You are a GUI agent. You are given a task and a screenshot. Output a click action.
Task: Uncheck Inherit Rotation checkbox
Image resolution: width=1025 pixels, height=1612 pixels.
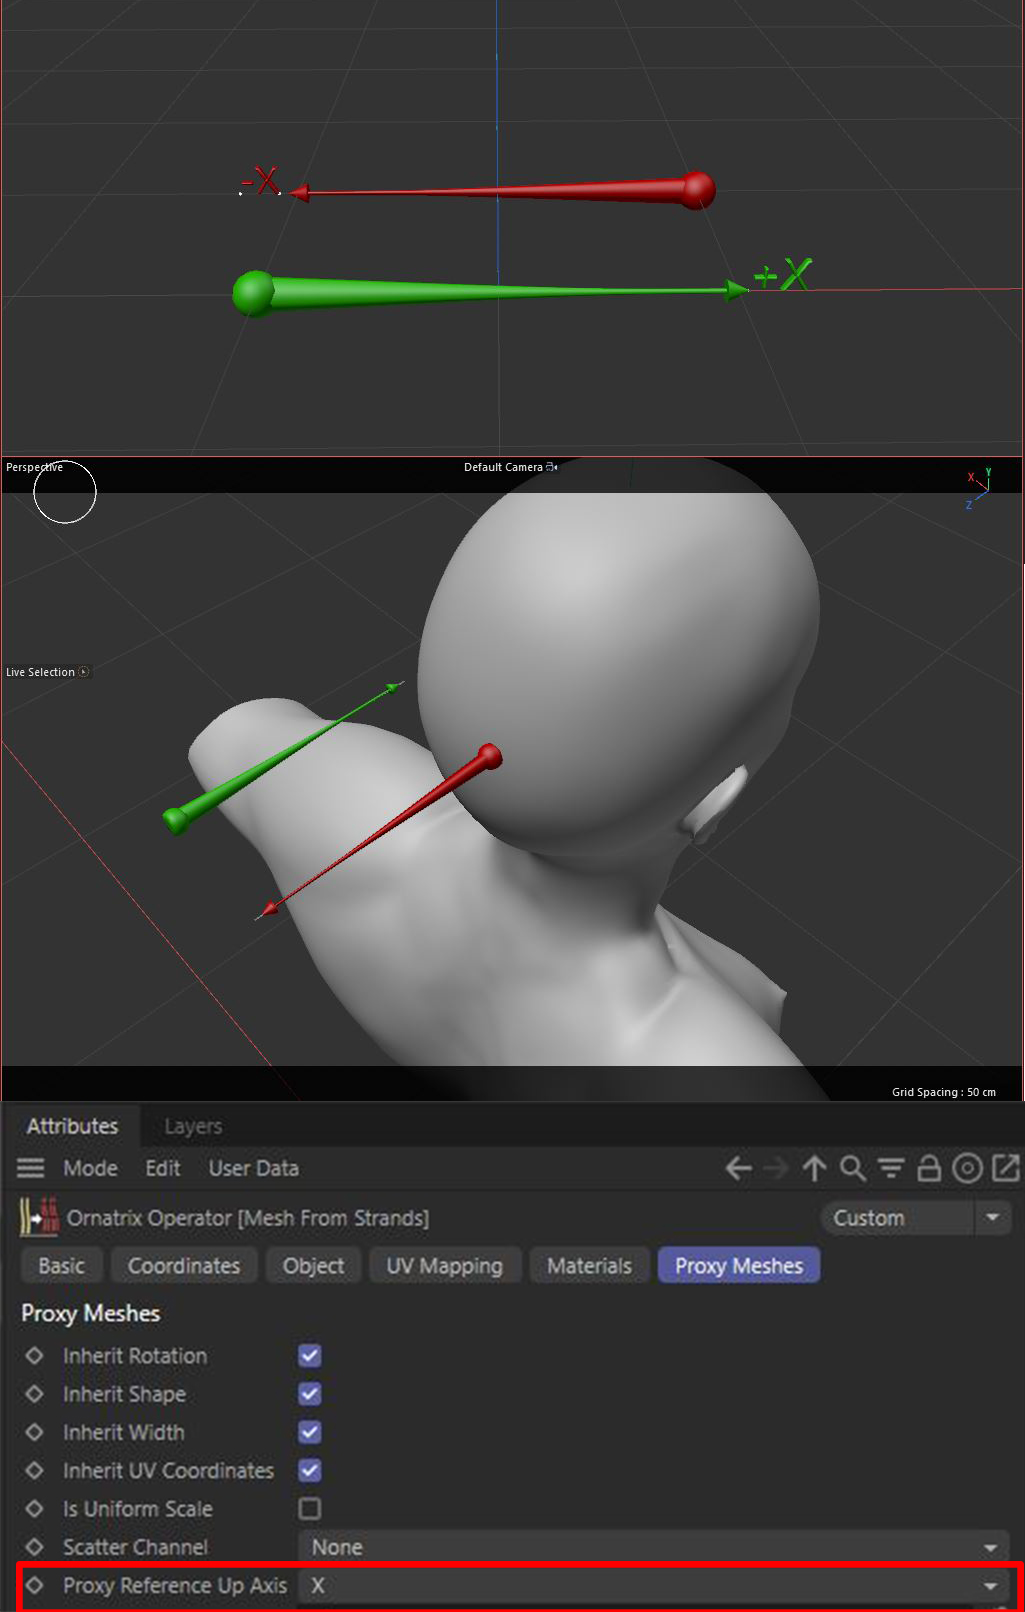click(x=310, y=1356)
